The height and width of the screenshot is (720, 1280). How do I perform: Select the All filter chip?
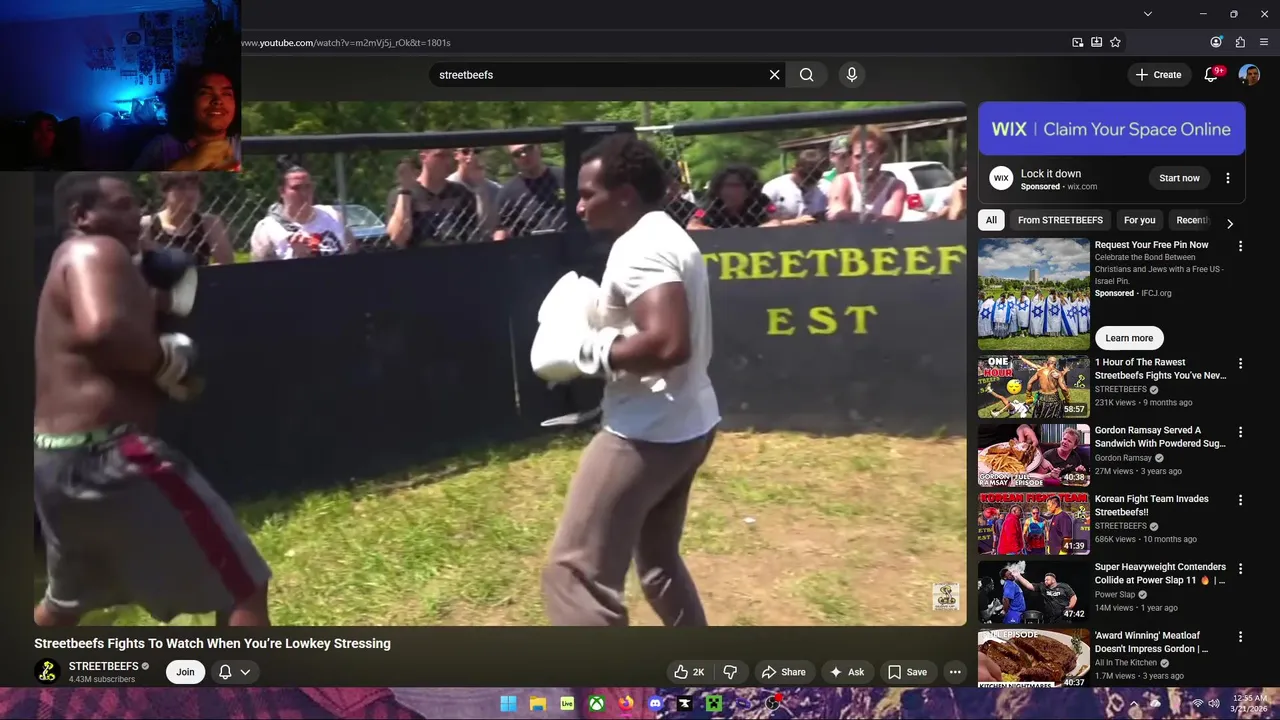(991, 220)
